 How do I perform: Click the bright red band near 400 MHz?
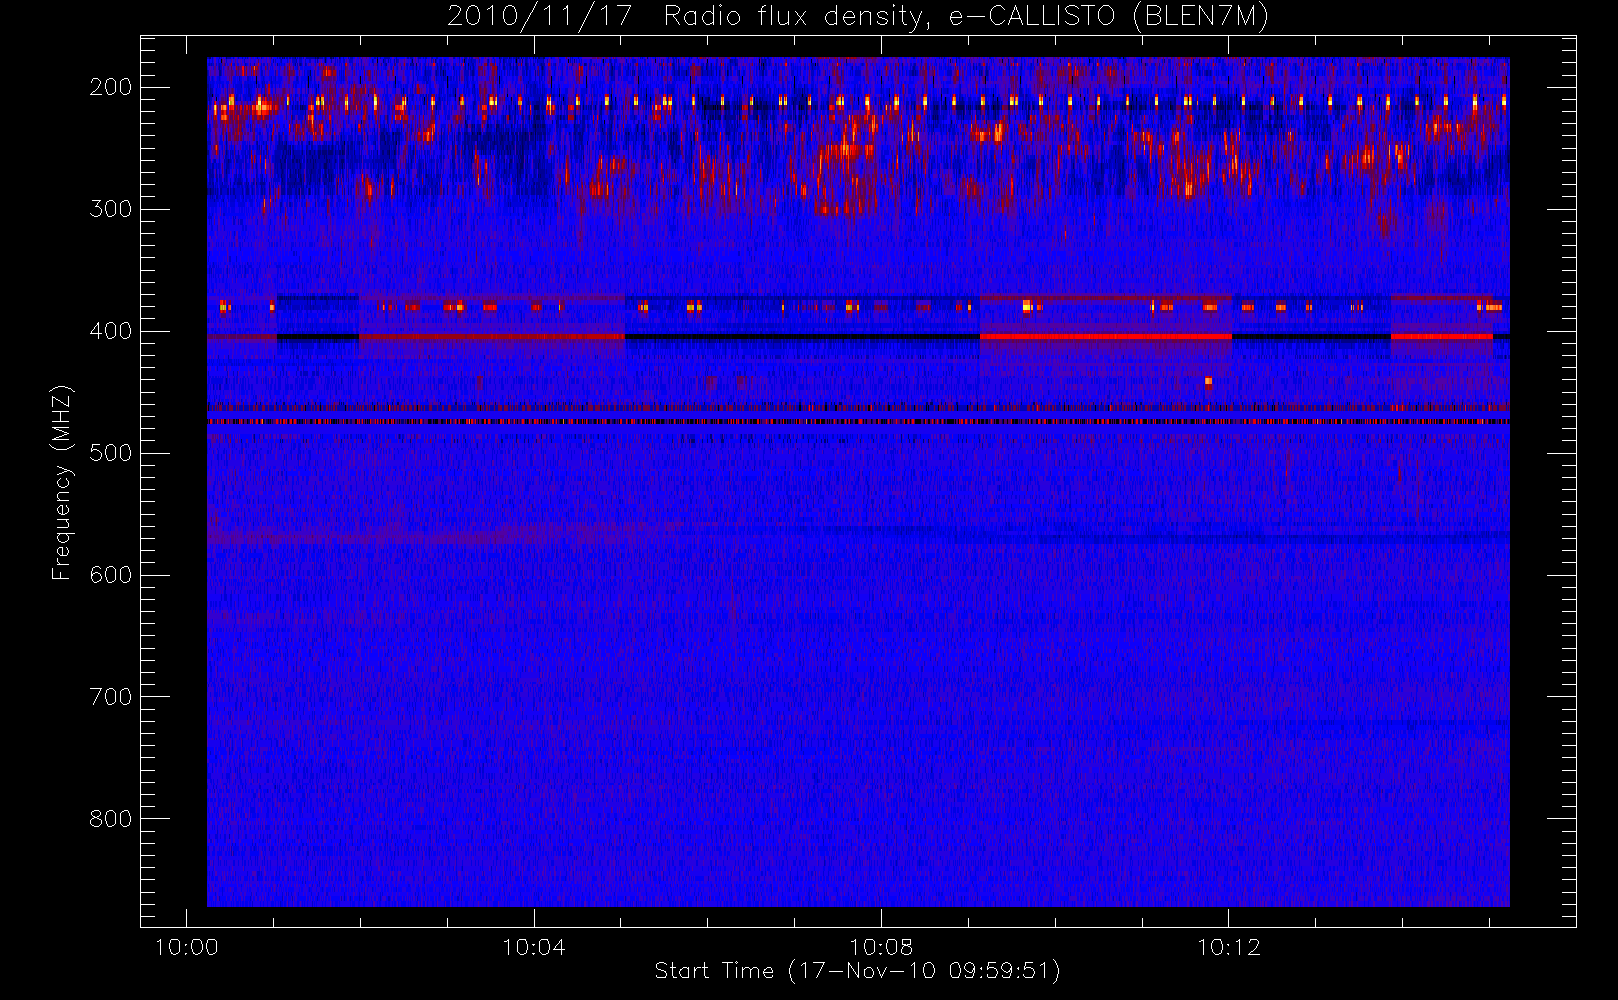1106,337
